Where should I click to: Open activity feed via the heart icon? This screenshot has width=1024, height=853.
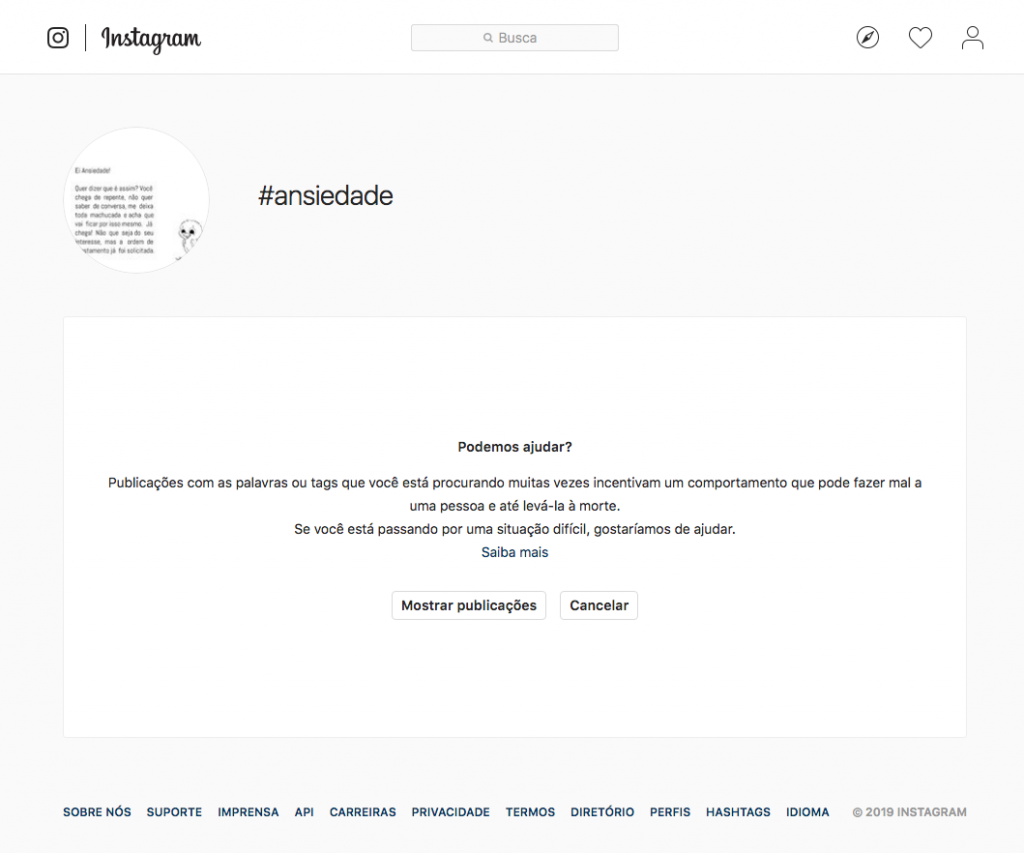[920, 37]
